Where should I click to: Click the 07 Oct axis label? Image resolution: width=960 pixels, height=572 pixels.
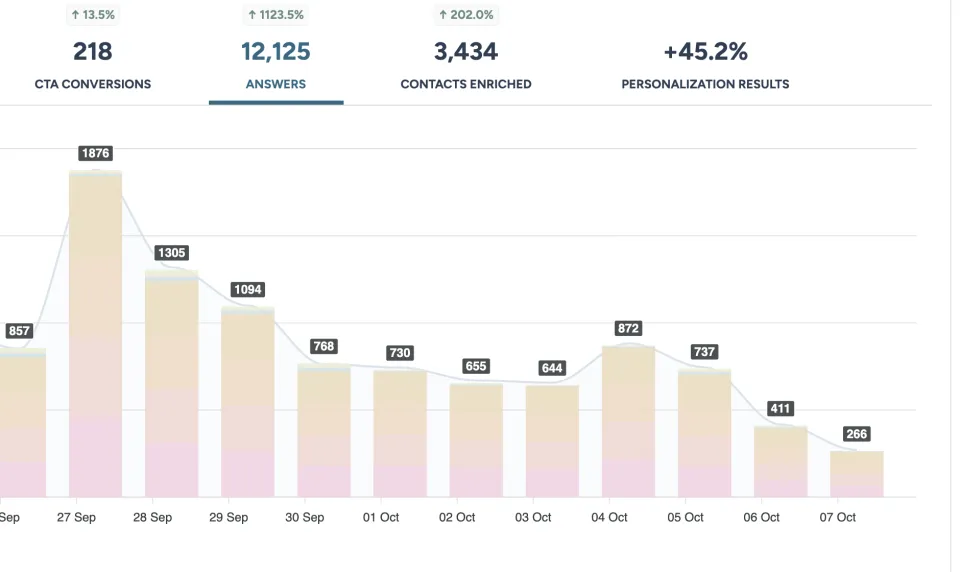click(x=838, y=517)
